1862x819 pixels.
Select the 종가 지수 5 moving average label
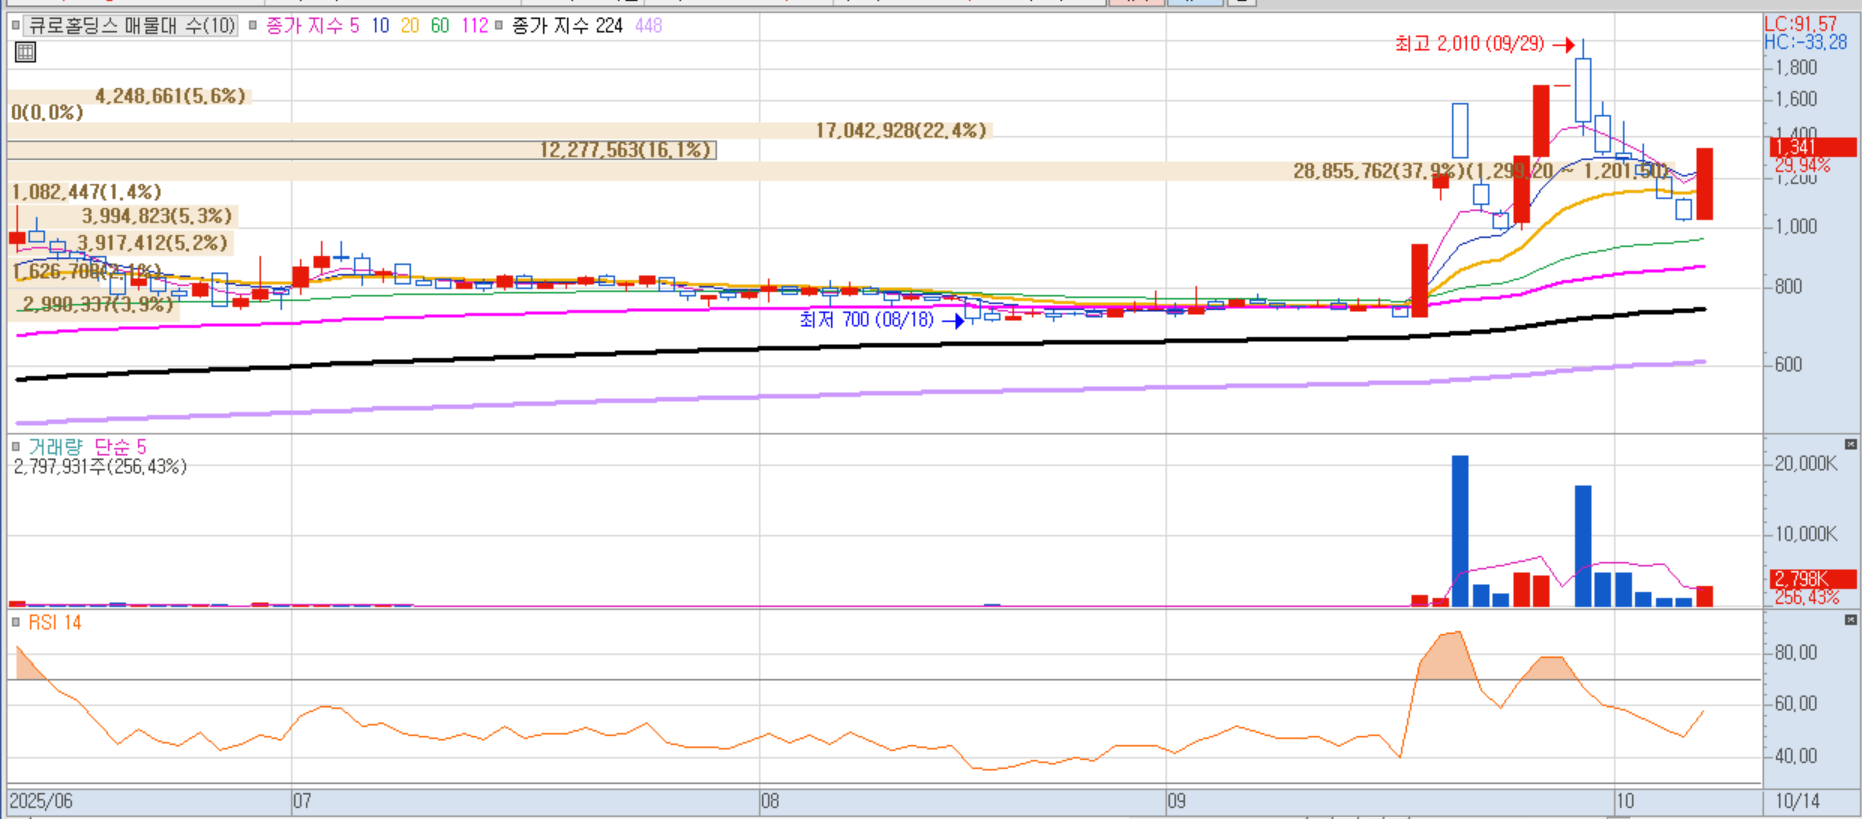pos(312,25)
